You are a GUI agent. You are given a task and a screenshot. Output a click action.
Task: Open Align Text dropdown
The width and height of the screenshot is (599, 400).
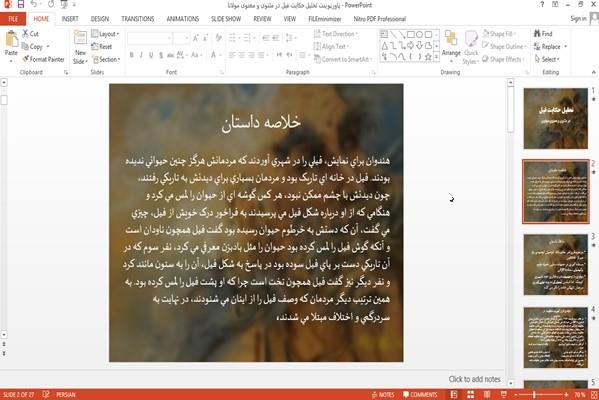(331, 47)
